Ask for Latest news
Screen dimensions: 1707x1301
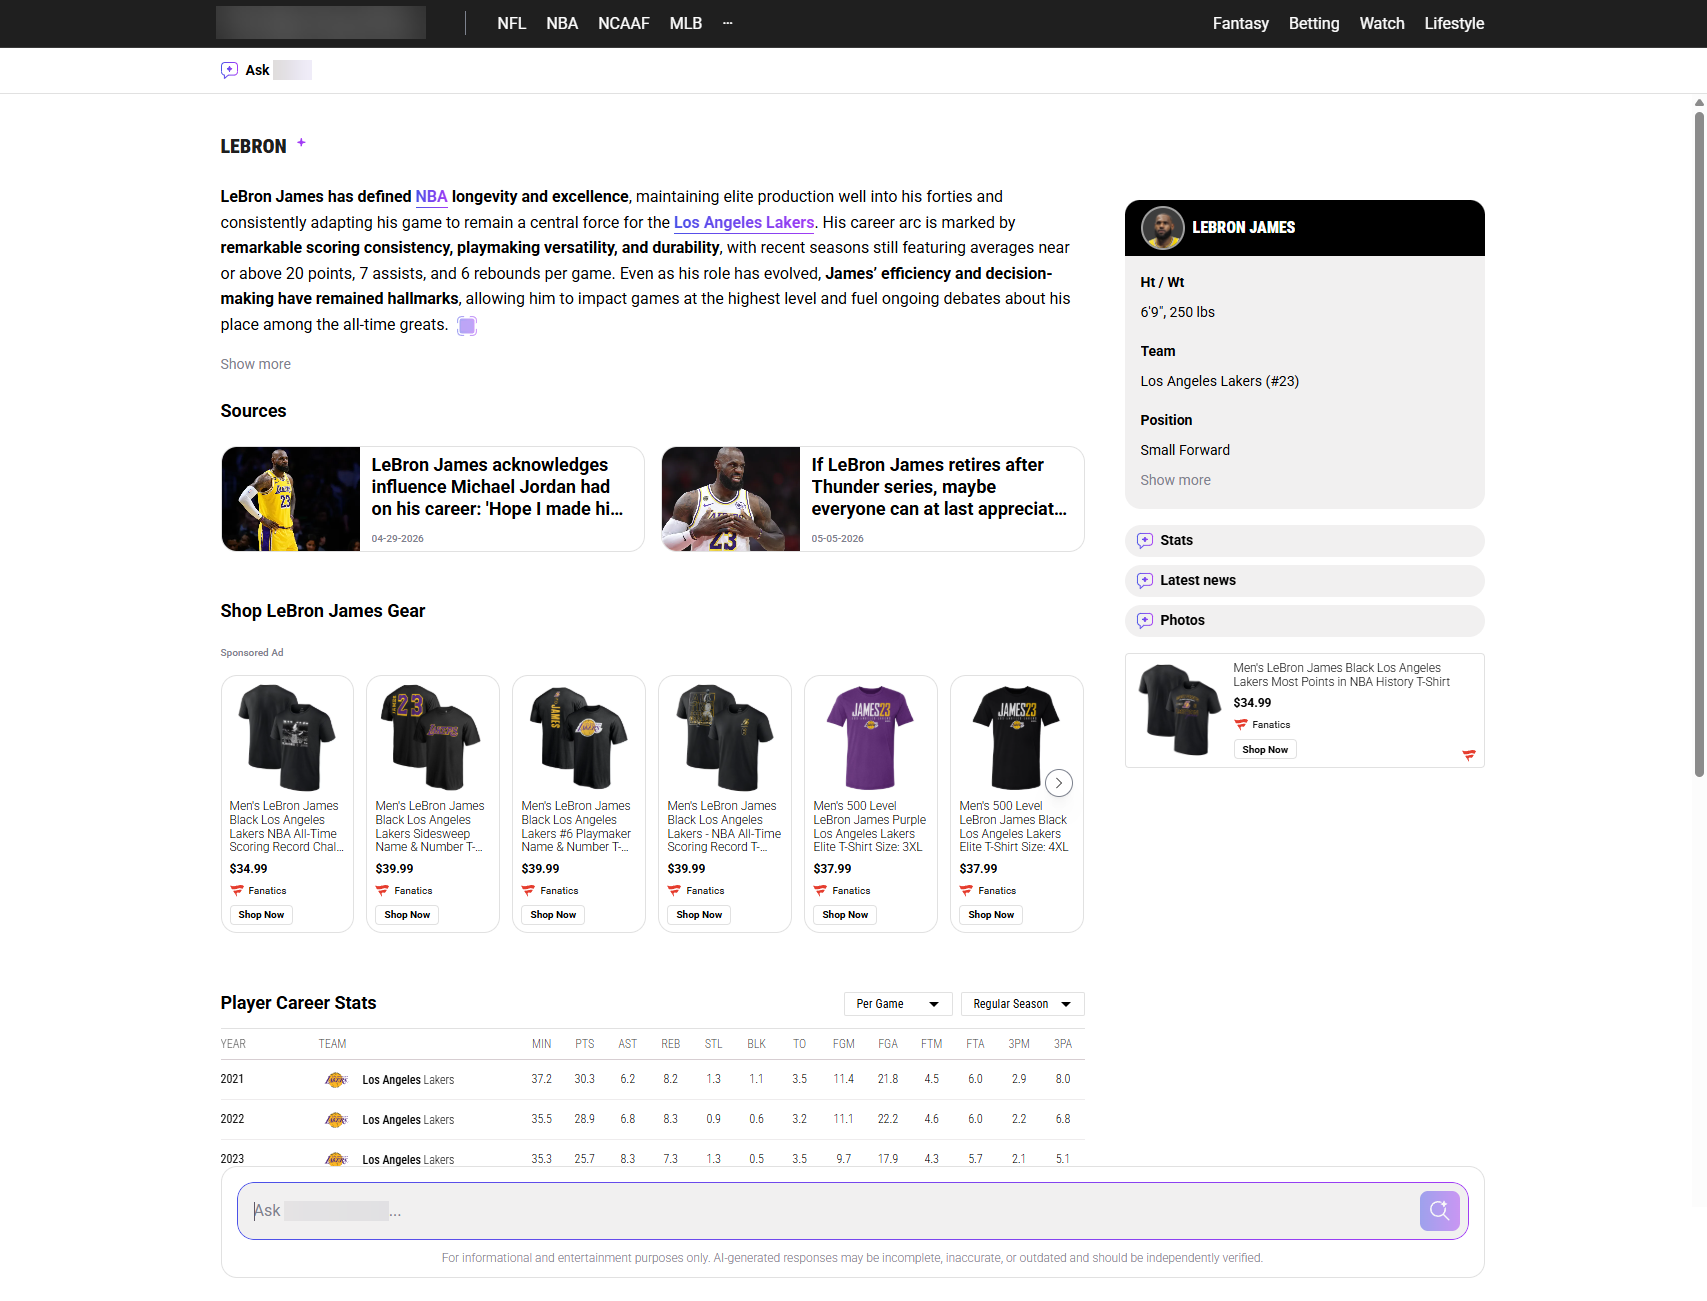pos(1304,581)
